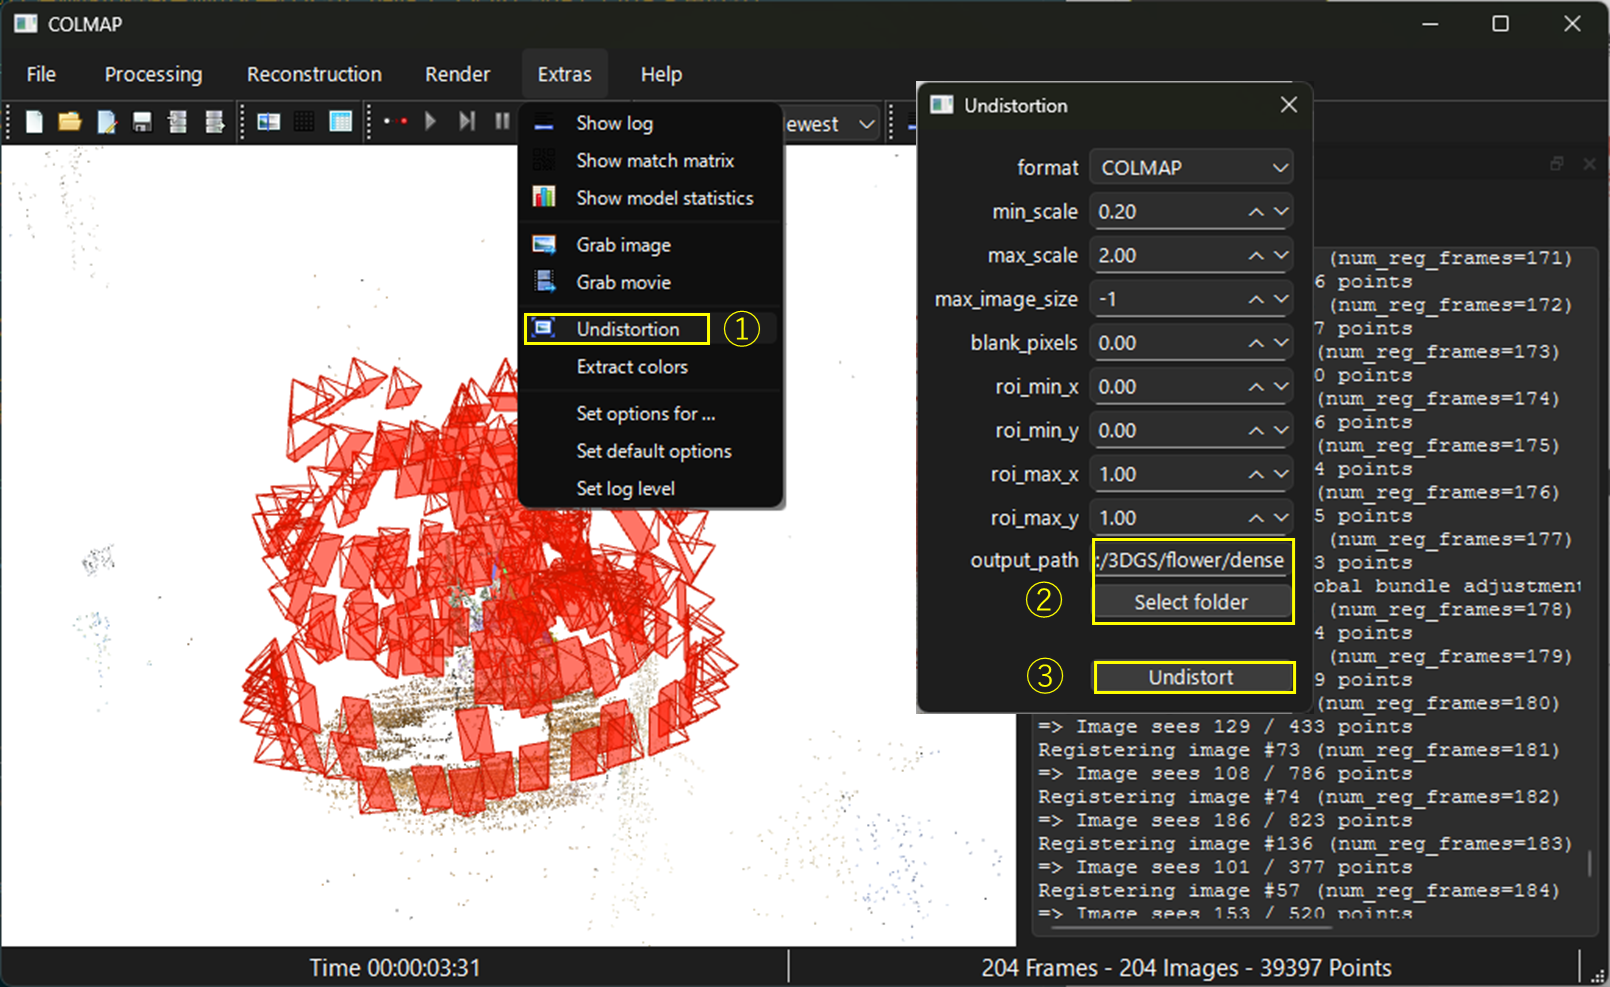
Task: Start reconstruction with the play icon
Action: pos(430,122)
